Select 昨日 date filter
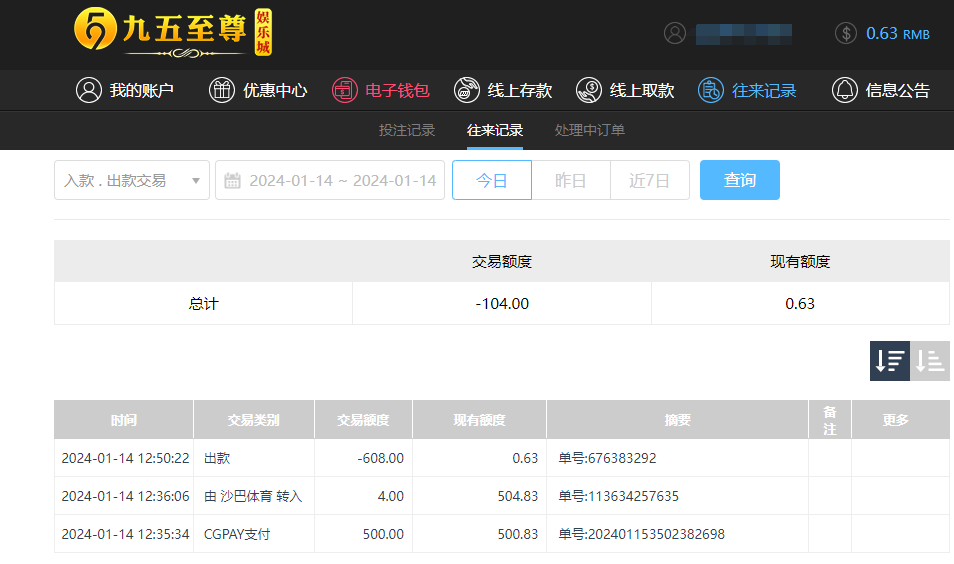The image size is (954, 564). pyautogui.click(x=571, y=180)
